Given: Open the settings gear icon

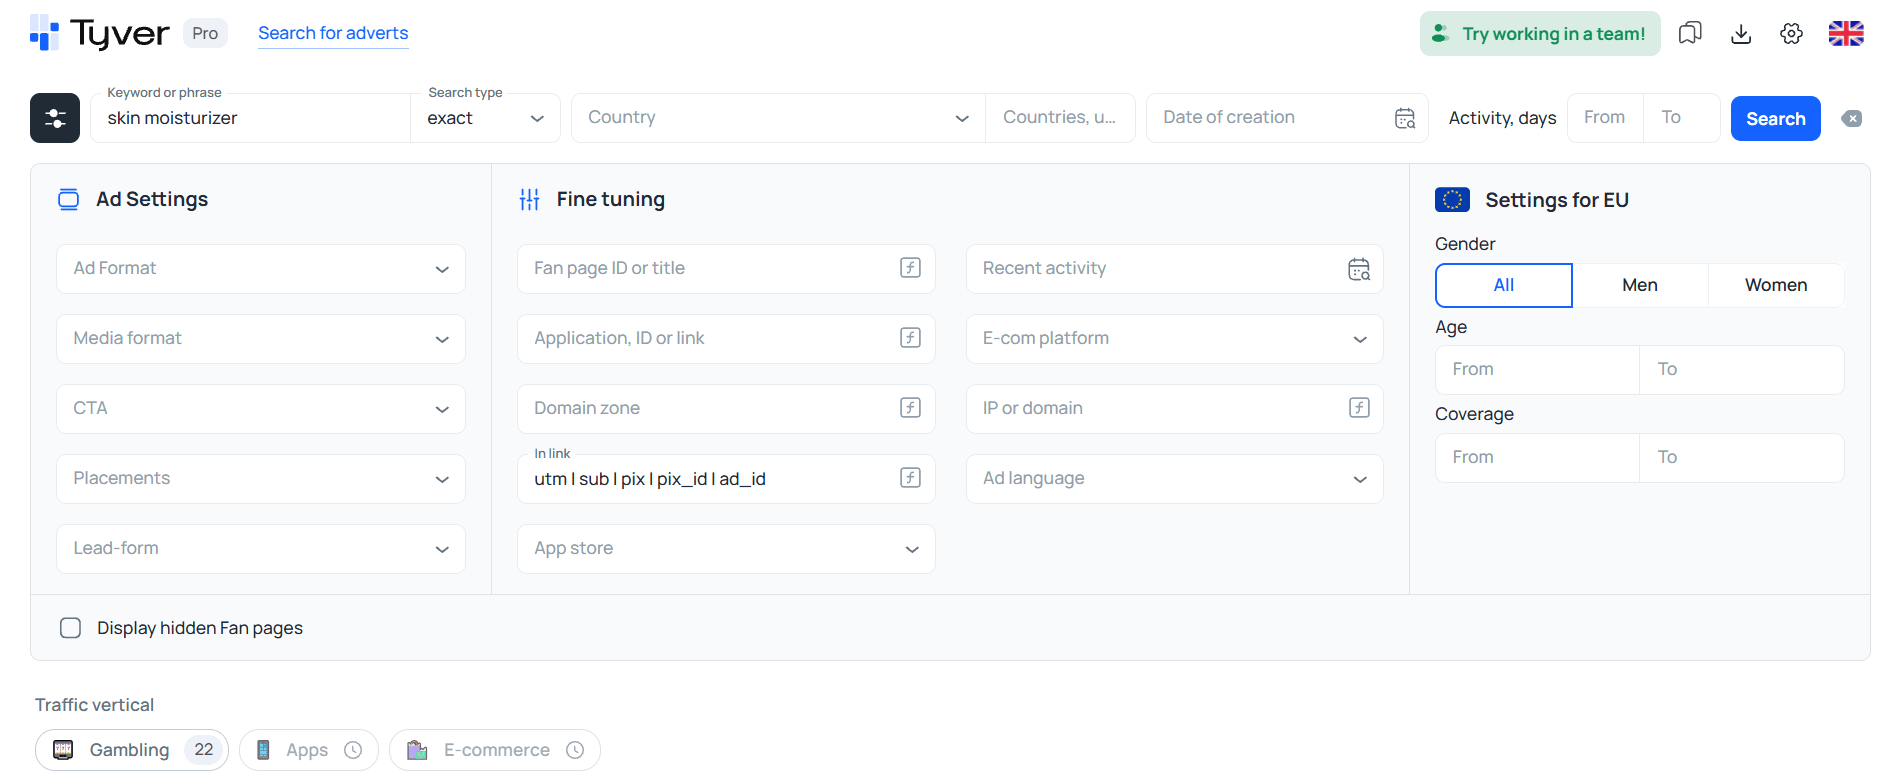Looking at the screenshot, I should tap(1791, 33).
